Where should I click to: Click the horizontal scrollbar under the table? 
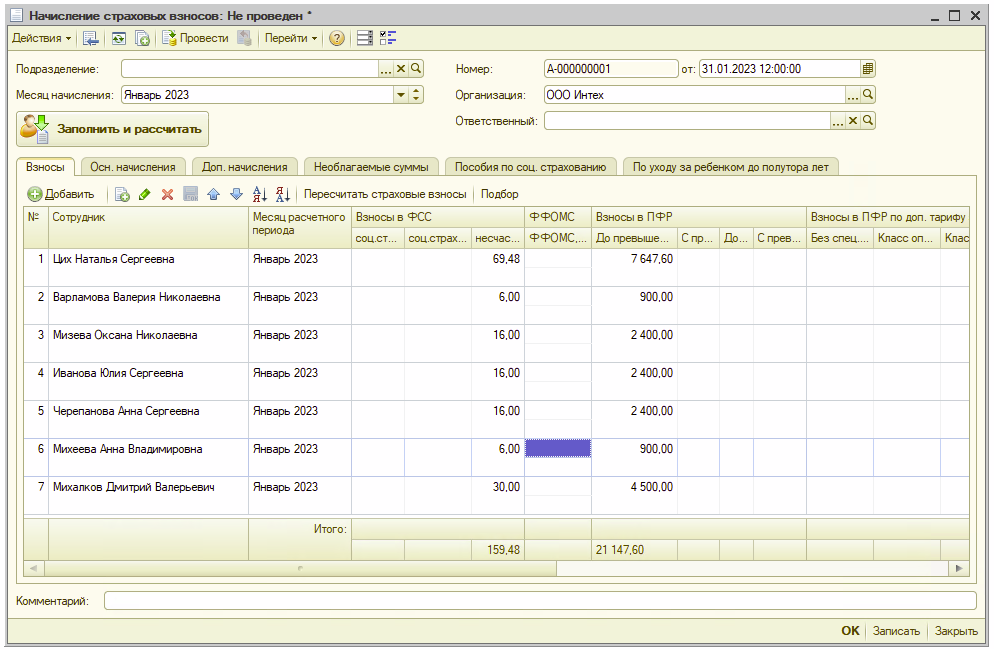(300, 568)
